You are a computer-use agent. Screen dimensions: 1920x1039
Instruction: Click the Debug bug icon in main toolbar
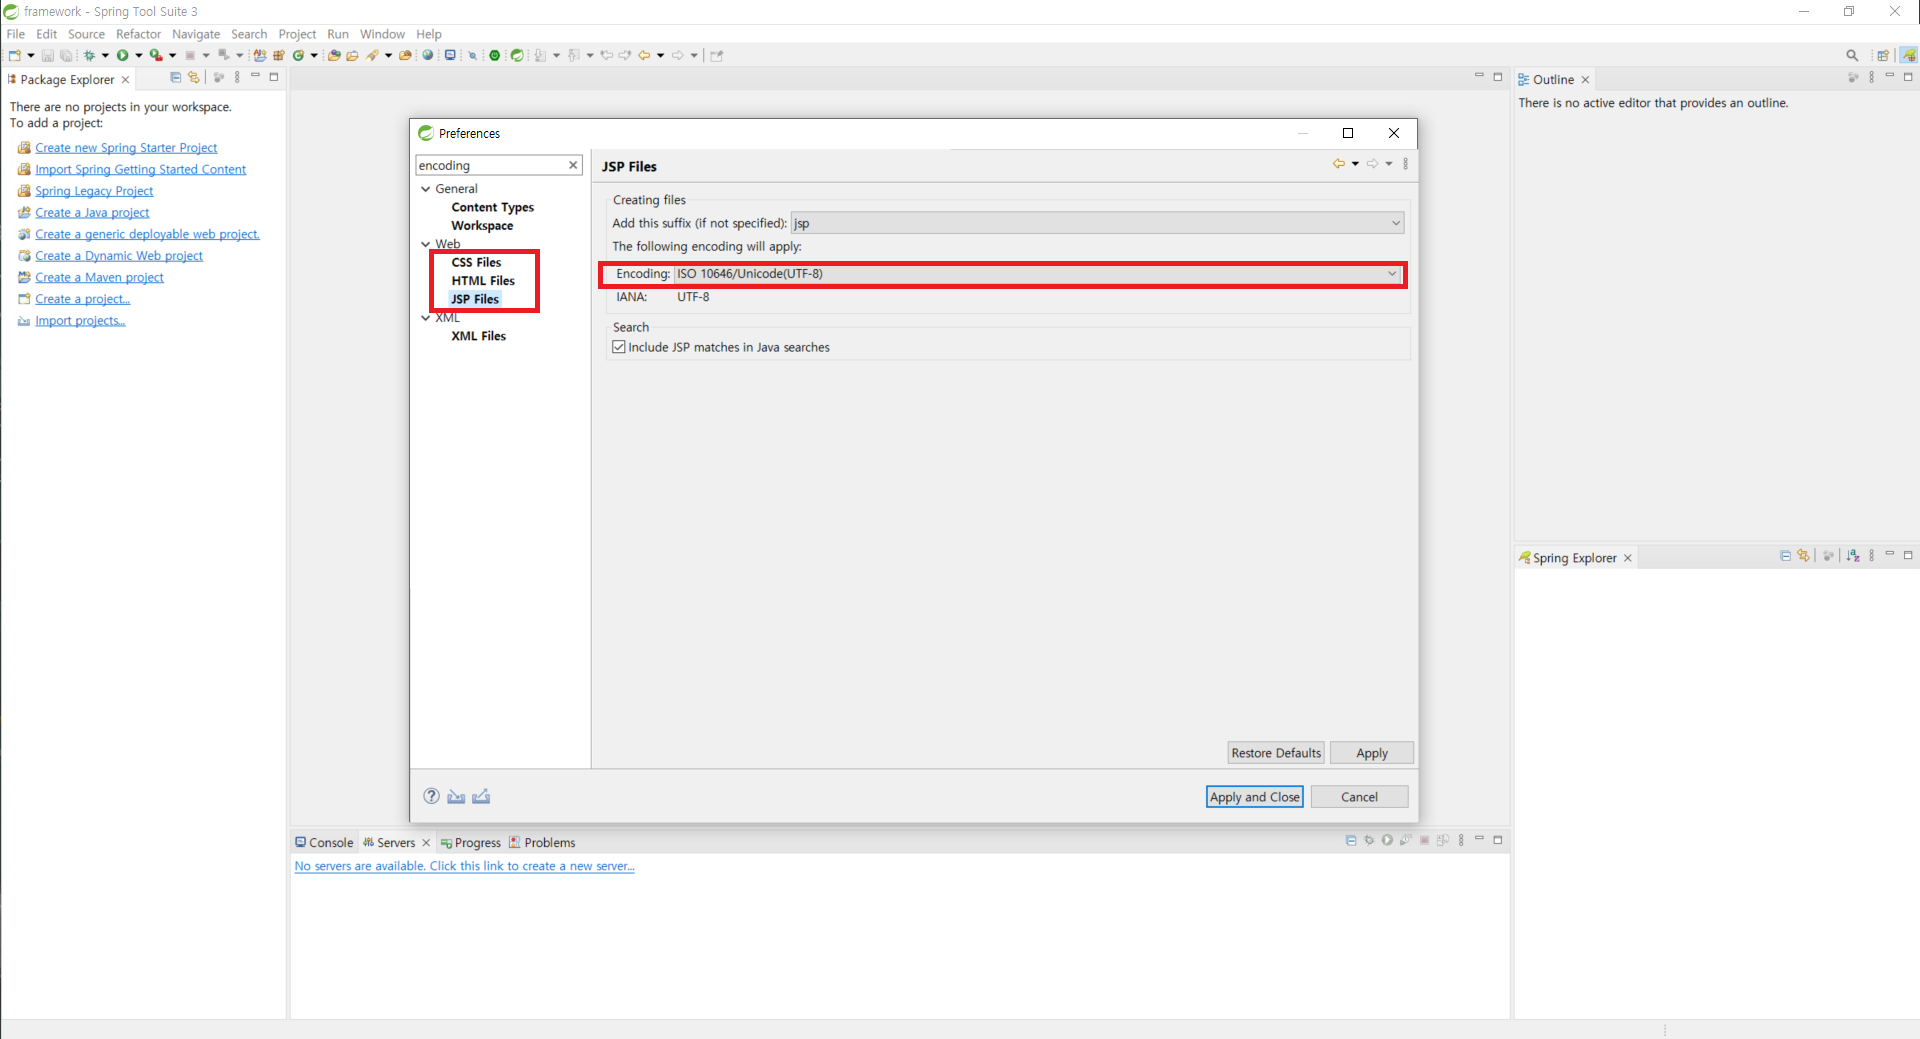coord(89,55)
